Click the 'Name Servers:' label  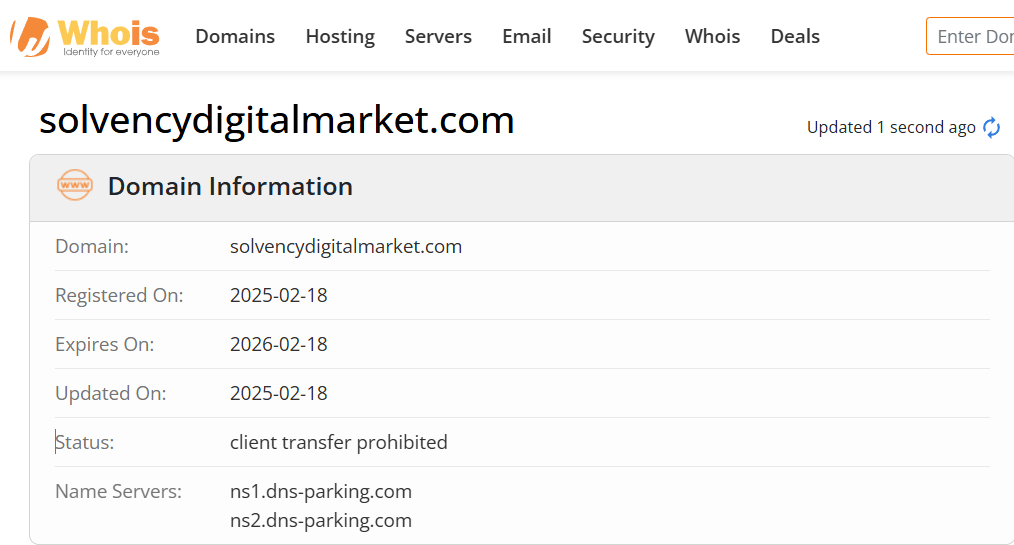118,491
